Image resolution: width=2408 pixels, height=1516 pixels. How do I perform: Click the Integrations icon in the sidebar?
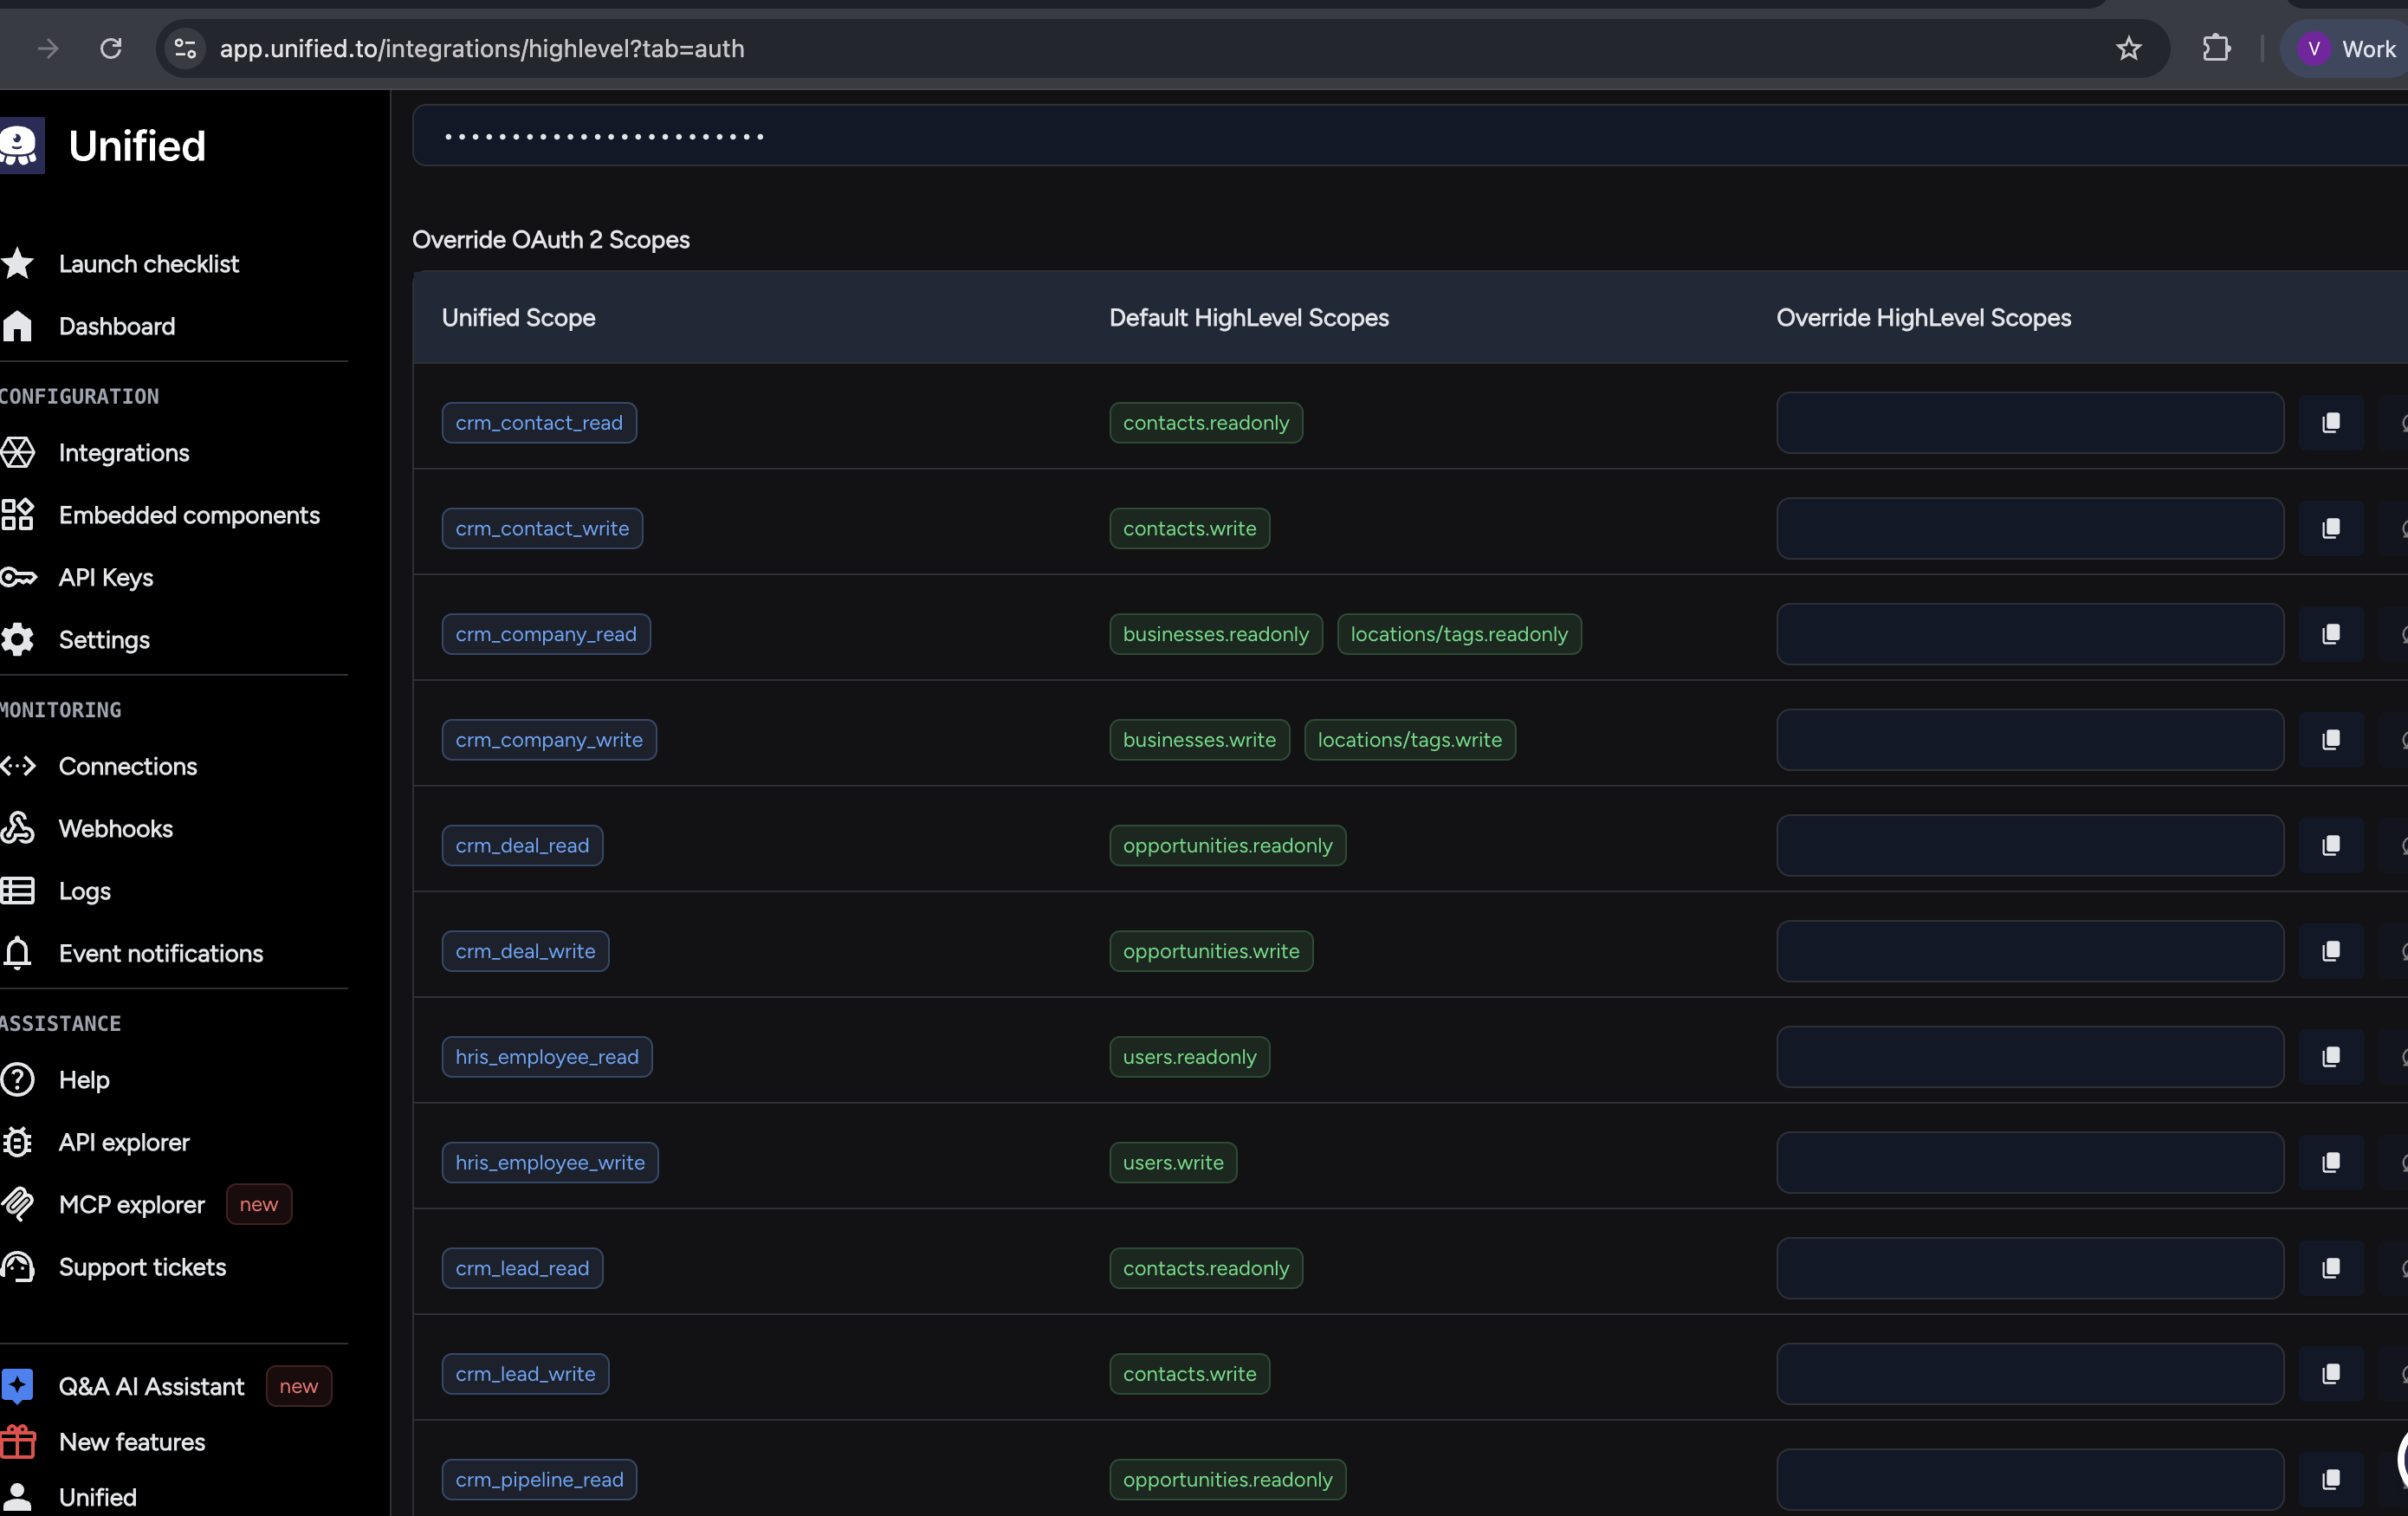[x=18, y=453]
